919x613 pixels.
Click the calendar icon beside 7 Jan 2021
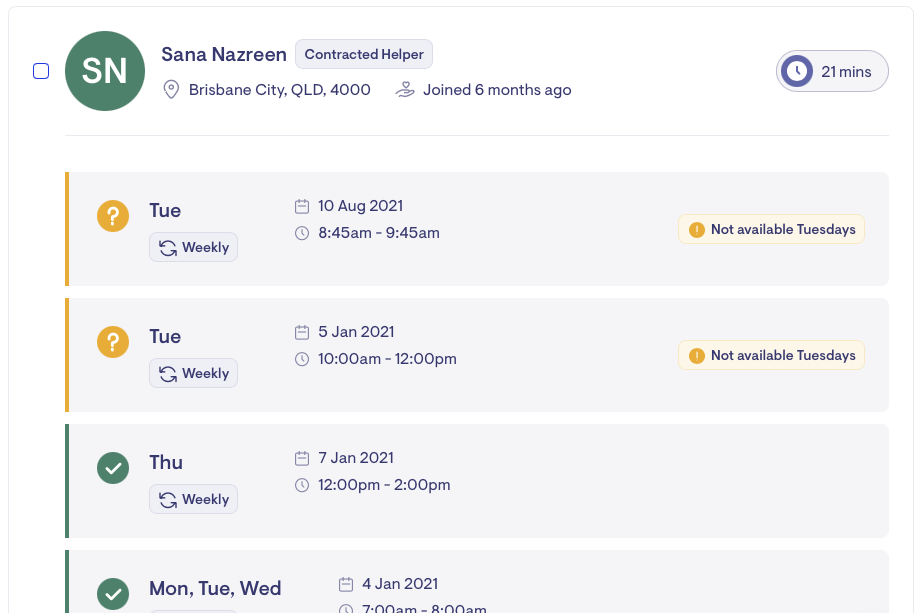(302, 459)
